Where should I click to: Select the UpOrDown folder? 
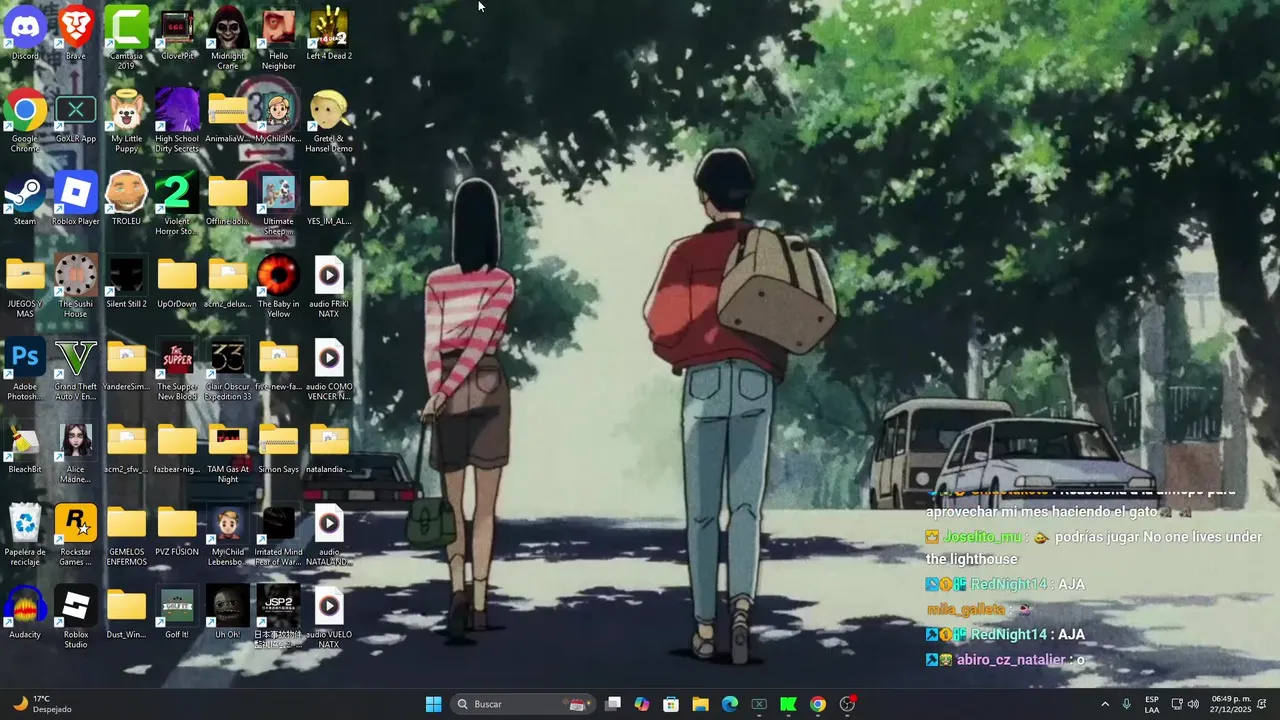click(x=177, y=281)
